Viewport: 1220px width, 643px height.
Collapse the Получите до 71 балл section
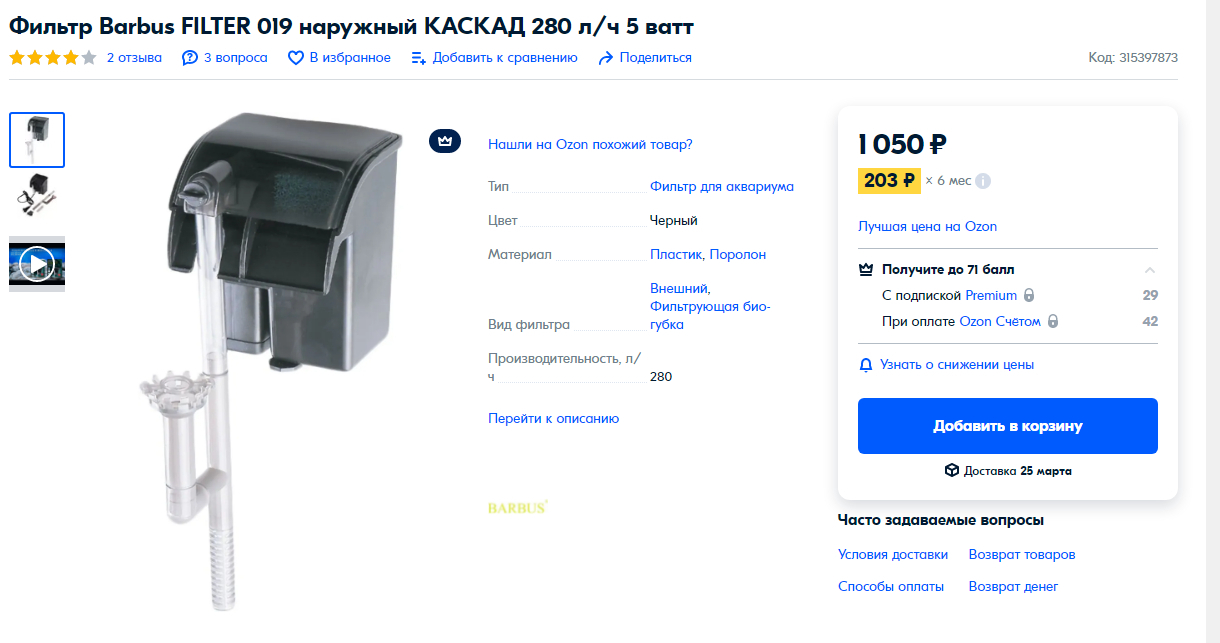[1150, 270]
